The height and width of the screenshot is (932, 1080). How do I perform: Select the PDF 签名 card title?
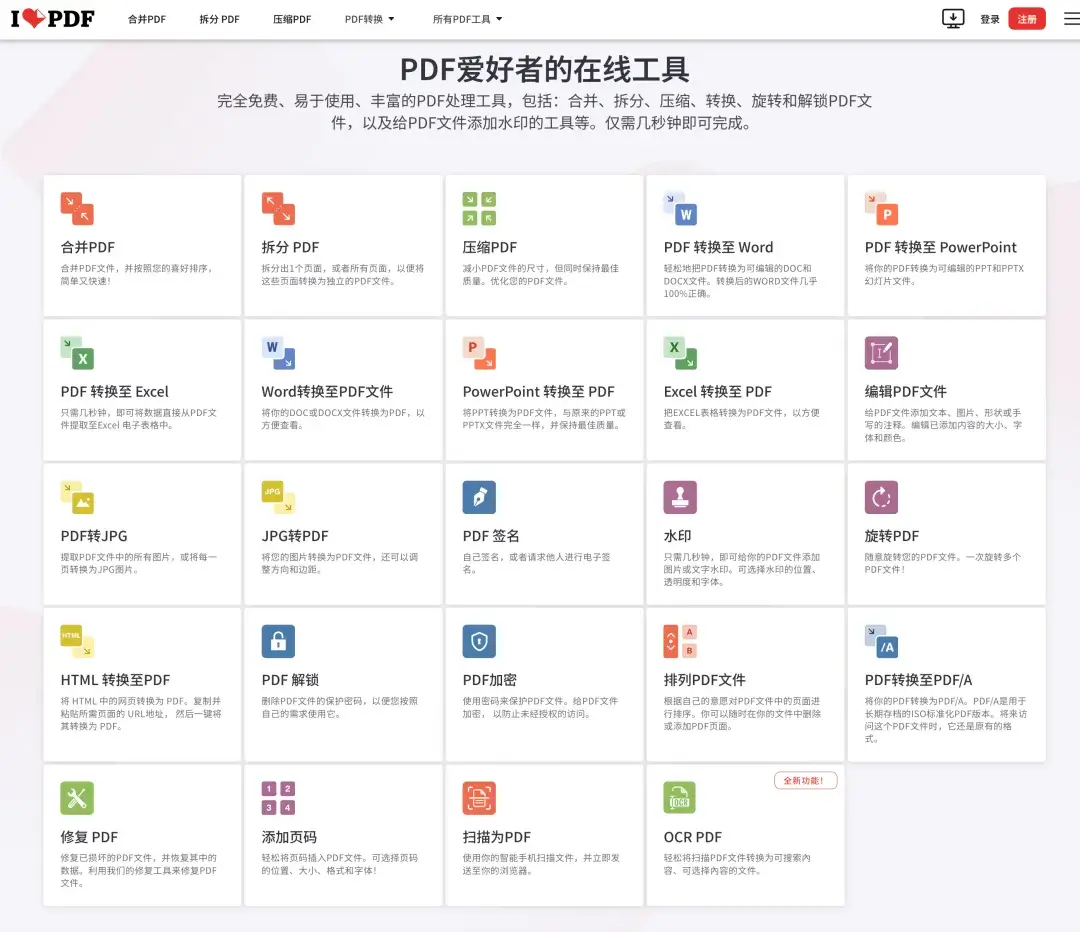[491, 536]
